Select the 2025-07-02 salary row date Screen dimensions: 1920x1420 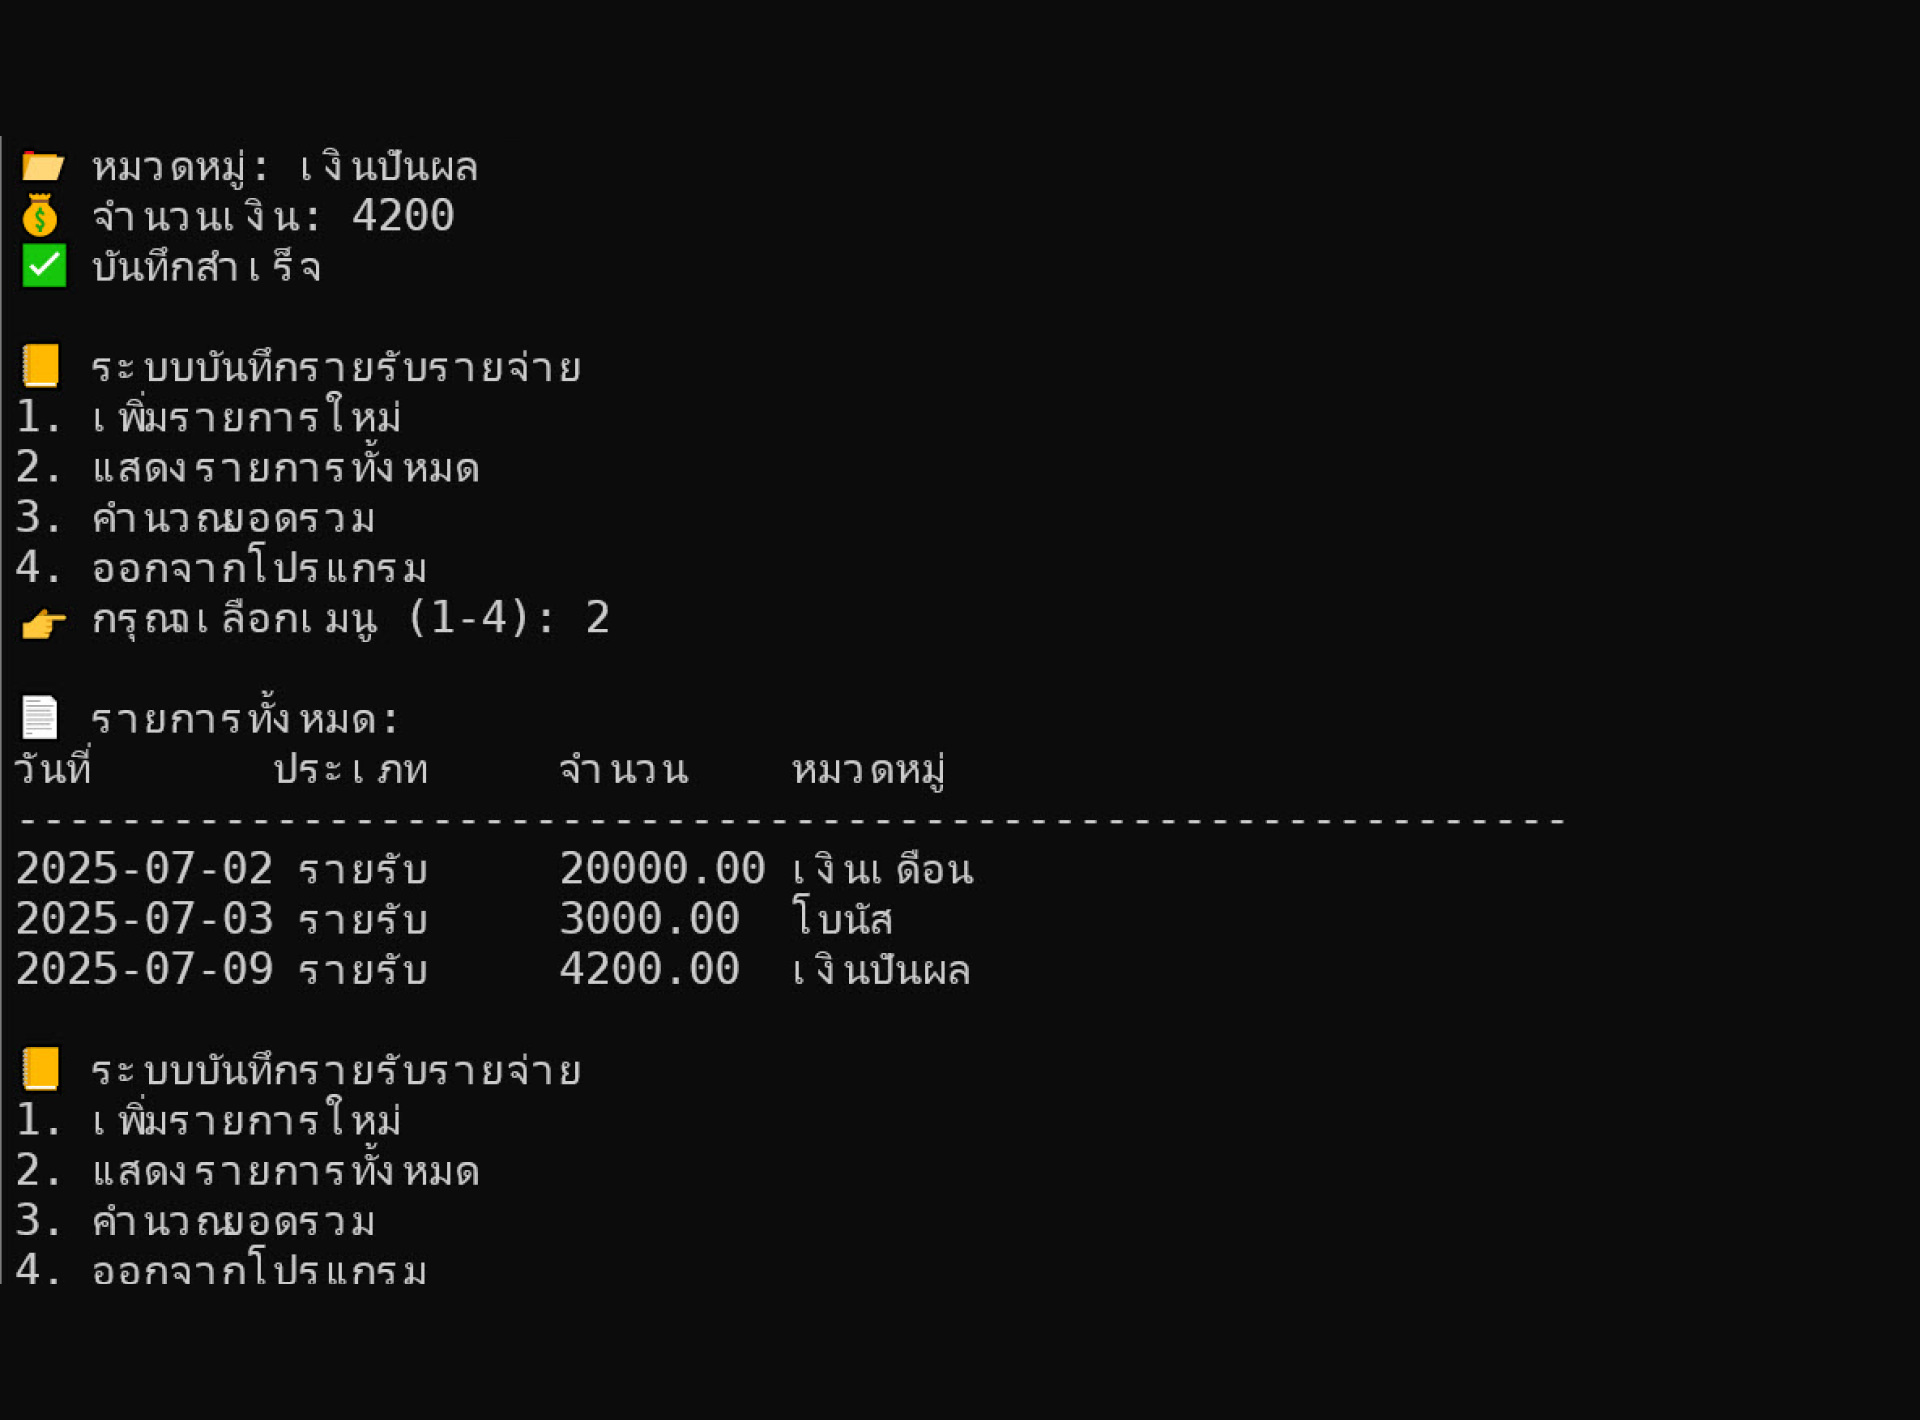(144, 869)
